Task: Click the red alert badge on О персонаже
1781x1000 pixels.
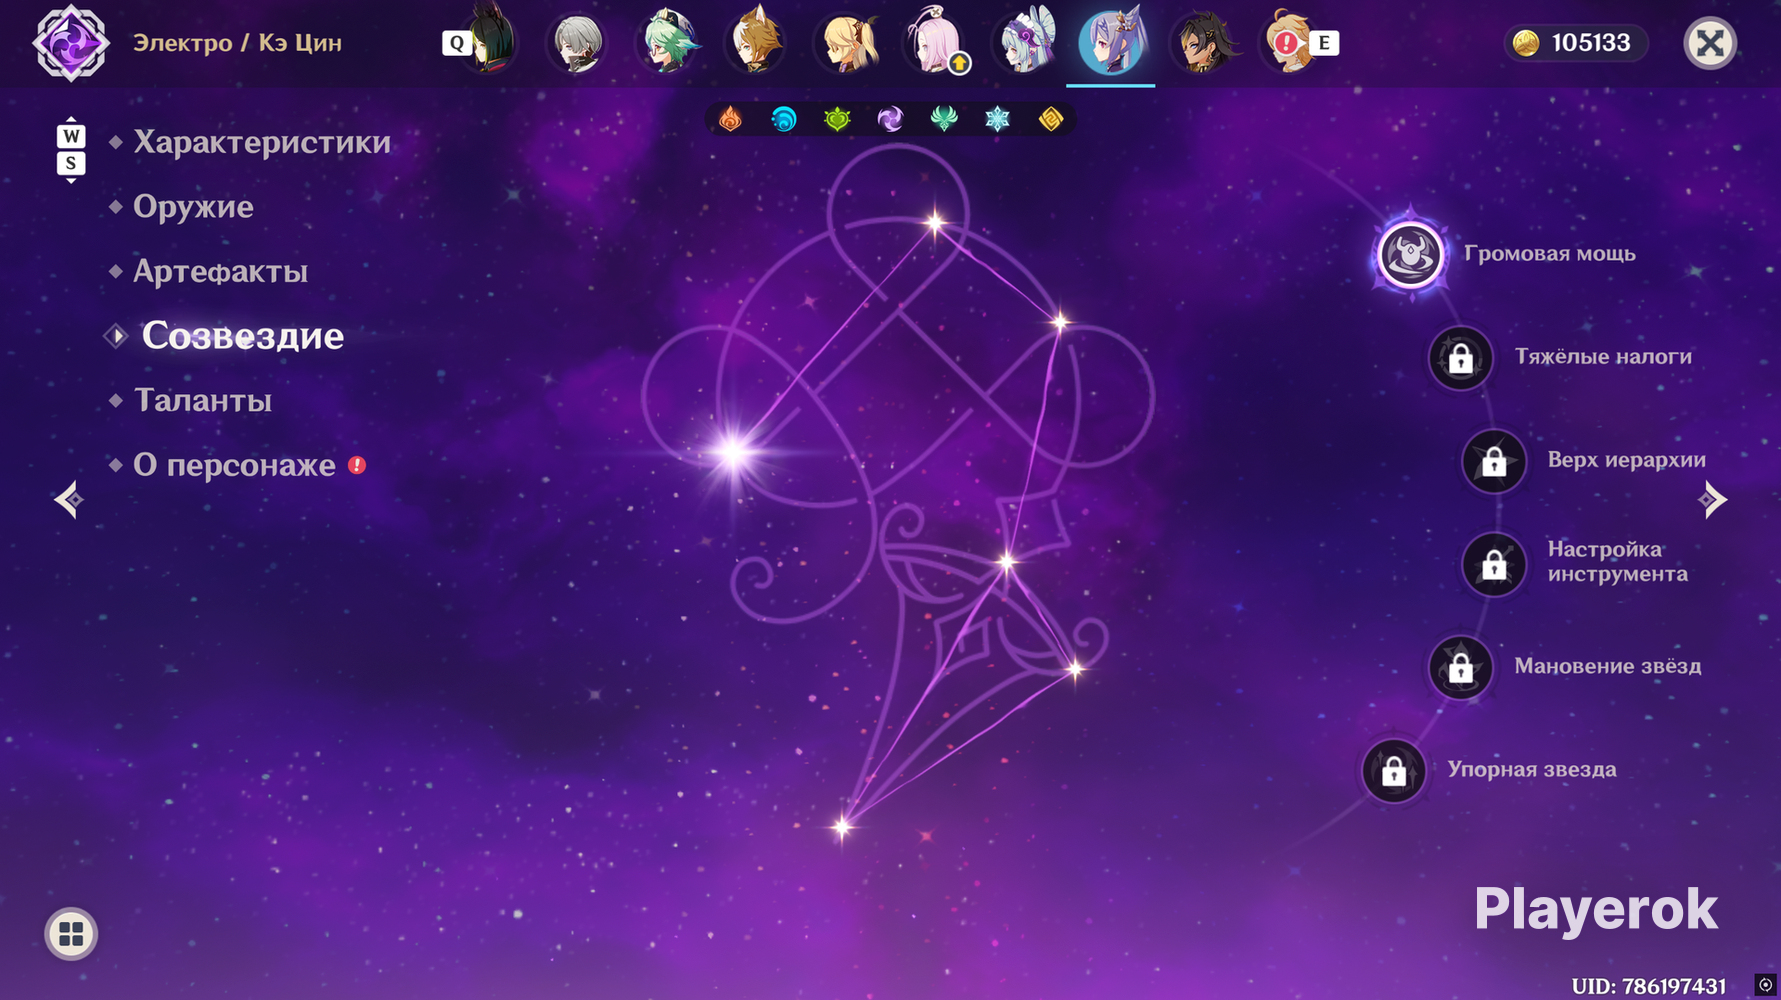Action: (x=357, y=465)
